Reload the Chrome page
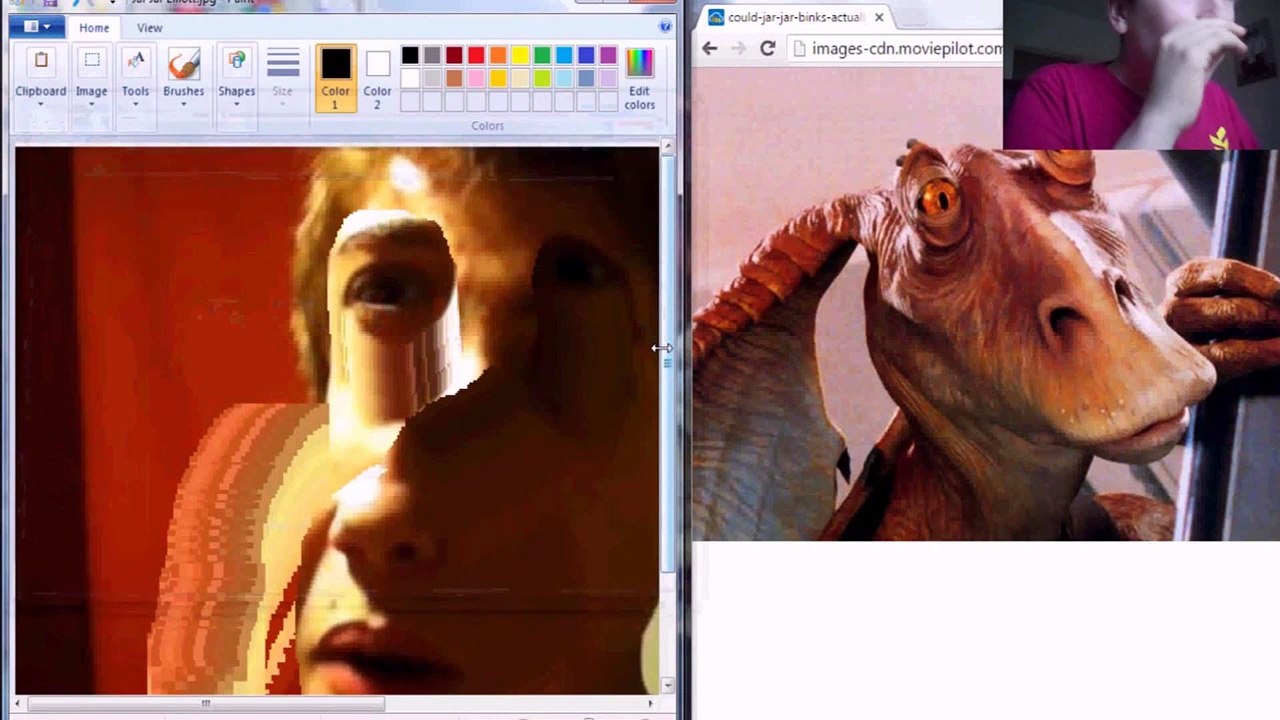 click(x=767, y=48)
